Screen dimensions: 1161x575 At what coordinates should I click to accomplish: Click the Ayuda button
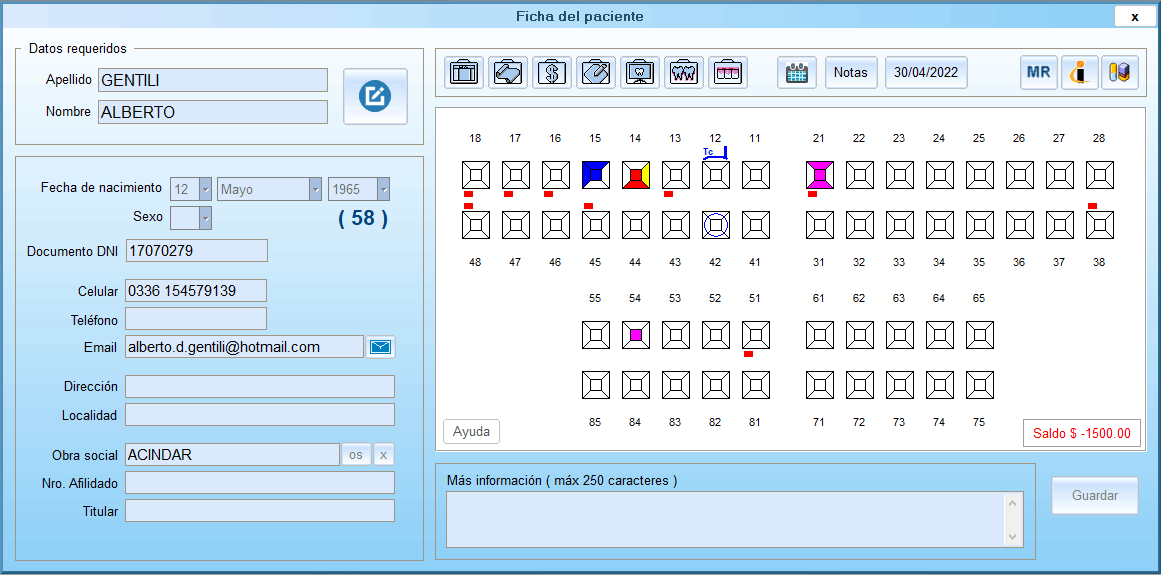click(471, 432)
